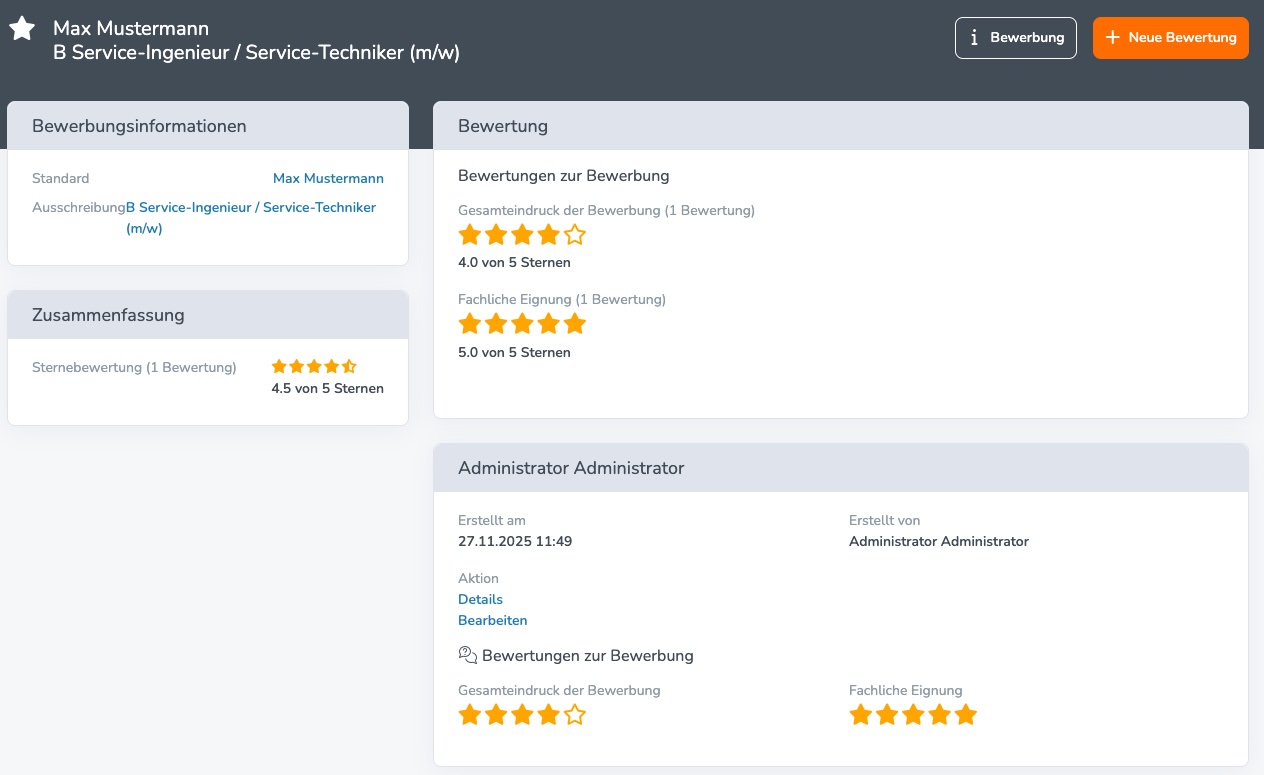
Task: Click the empty fifth star under Gesamteindruck summary
Action: pyautogui.click(x=574, y=236)
